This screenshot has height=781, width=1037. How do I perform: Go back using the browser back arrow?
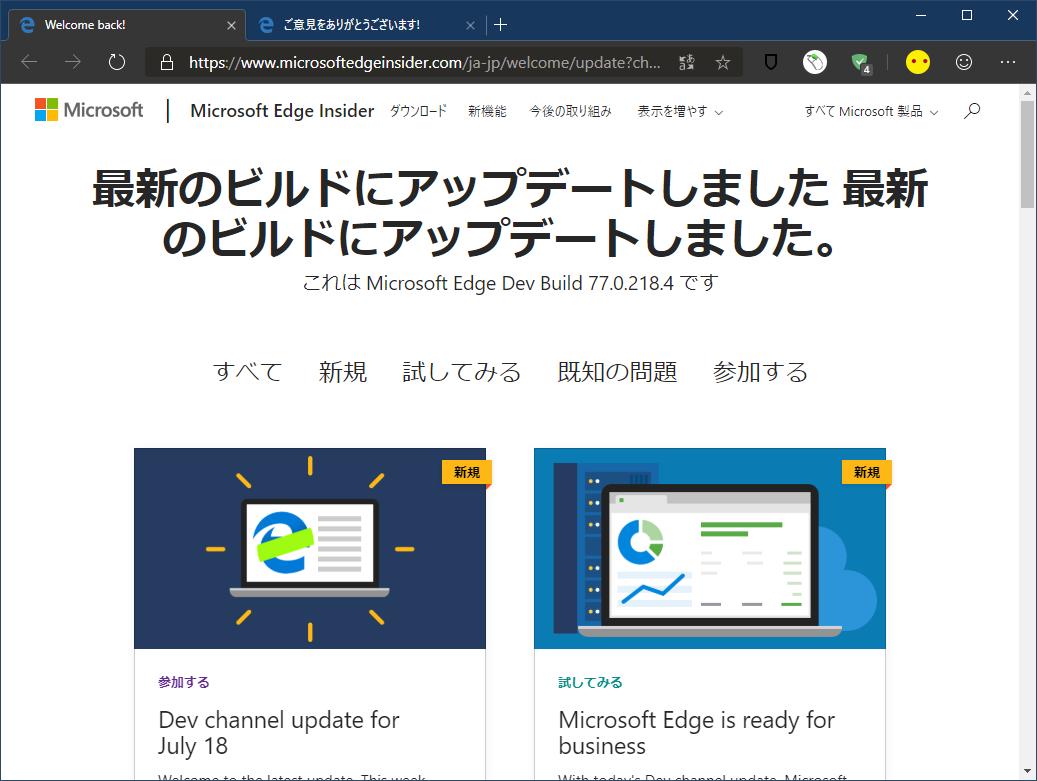[x=29, y=62]
